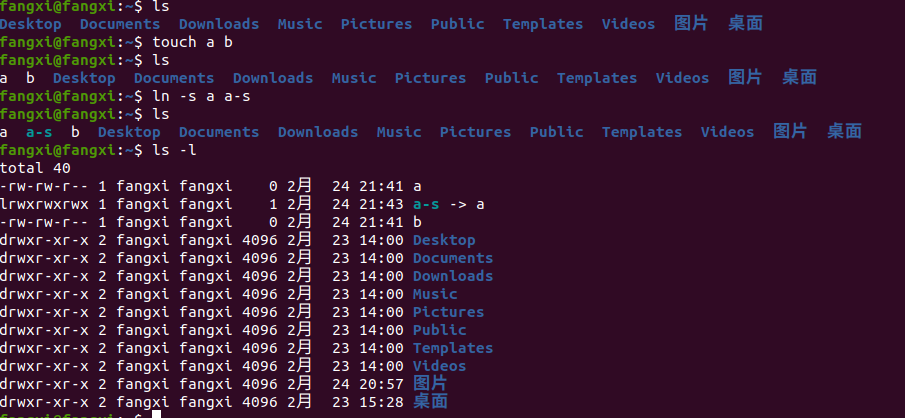The height and width of the screenshot is (418, 905).
Task: Click Pictures in the ls -l long listing
Action: tap(448, 312)
